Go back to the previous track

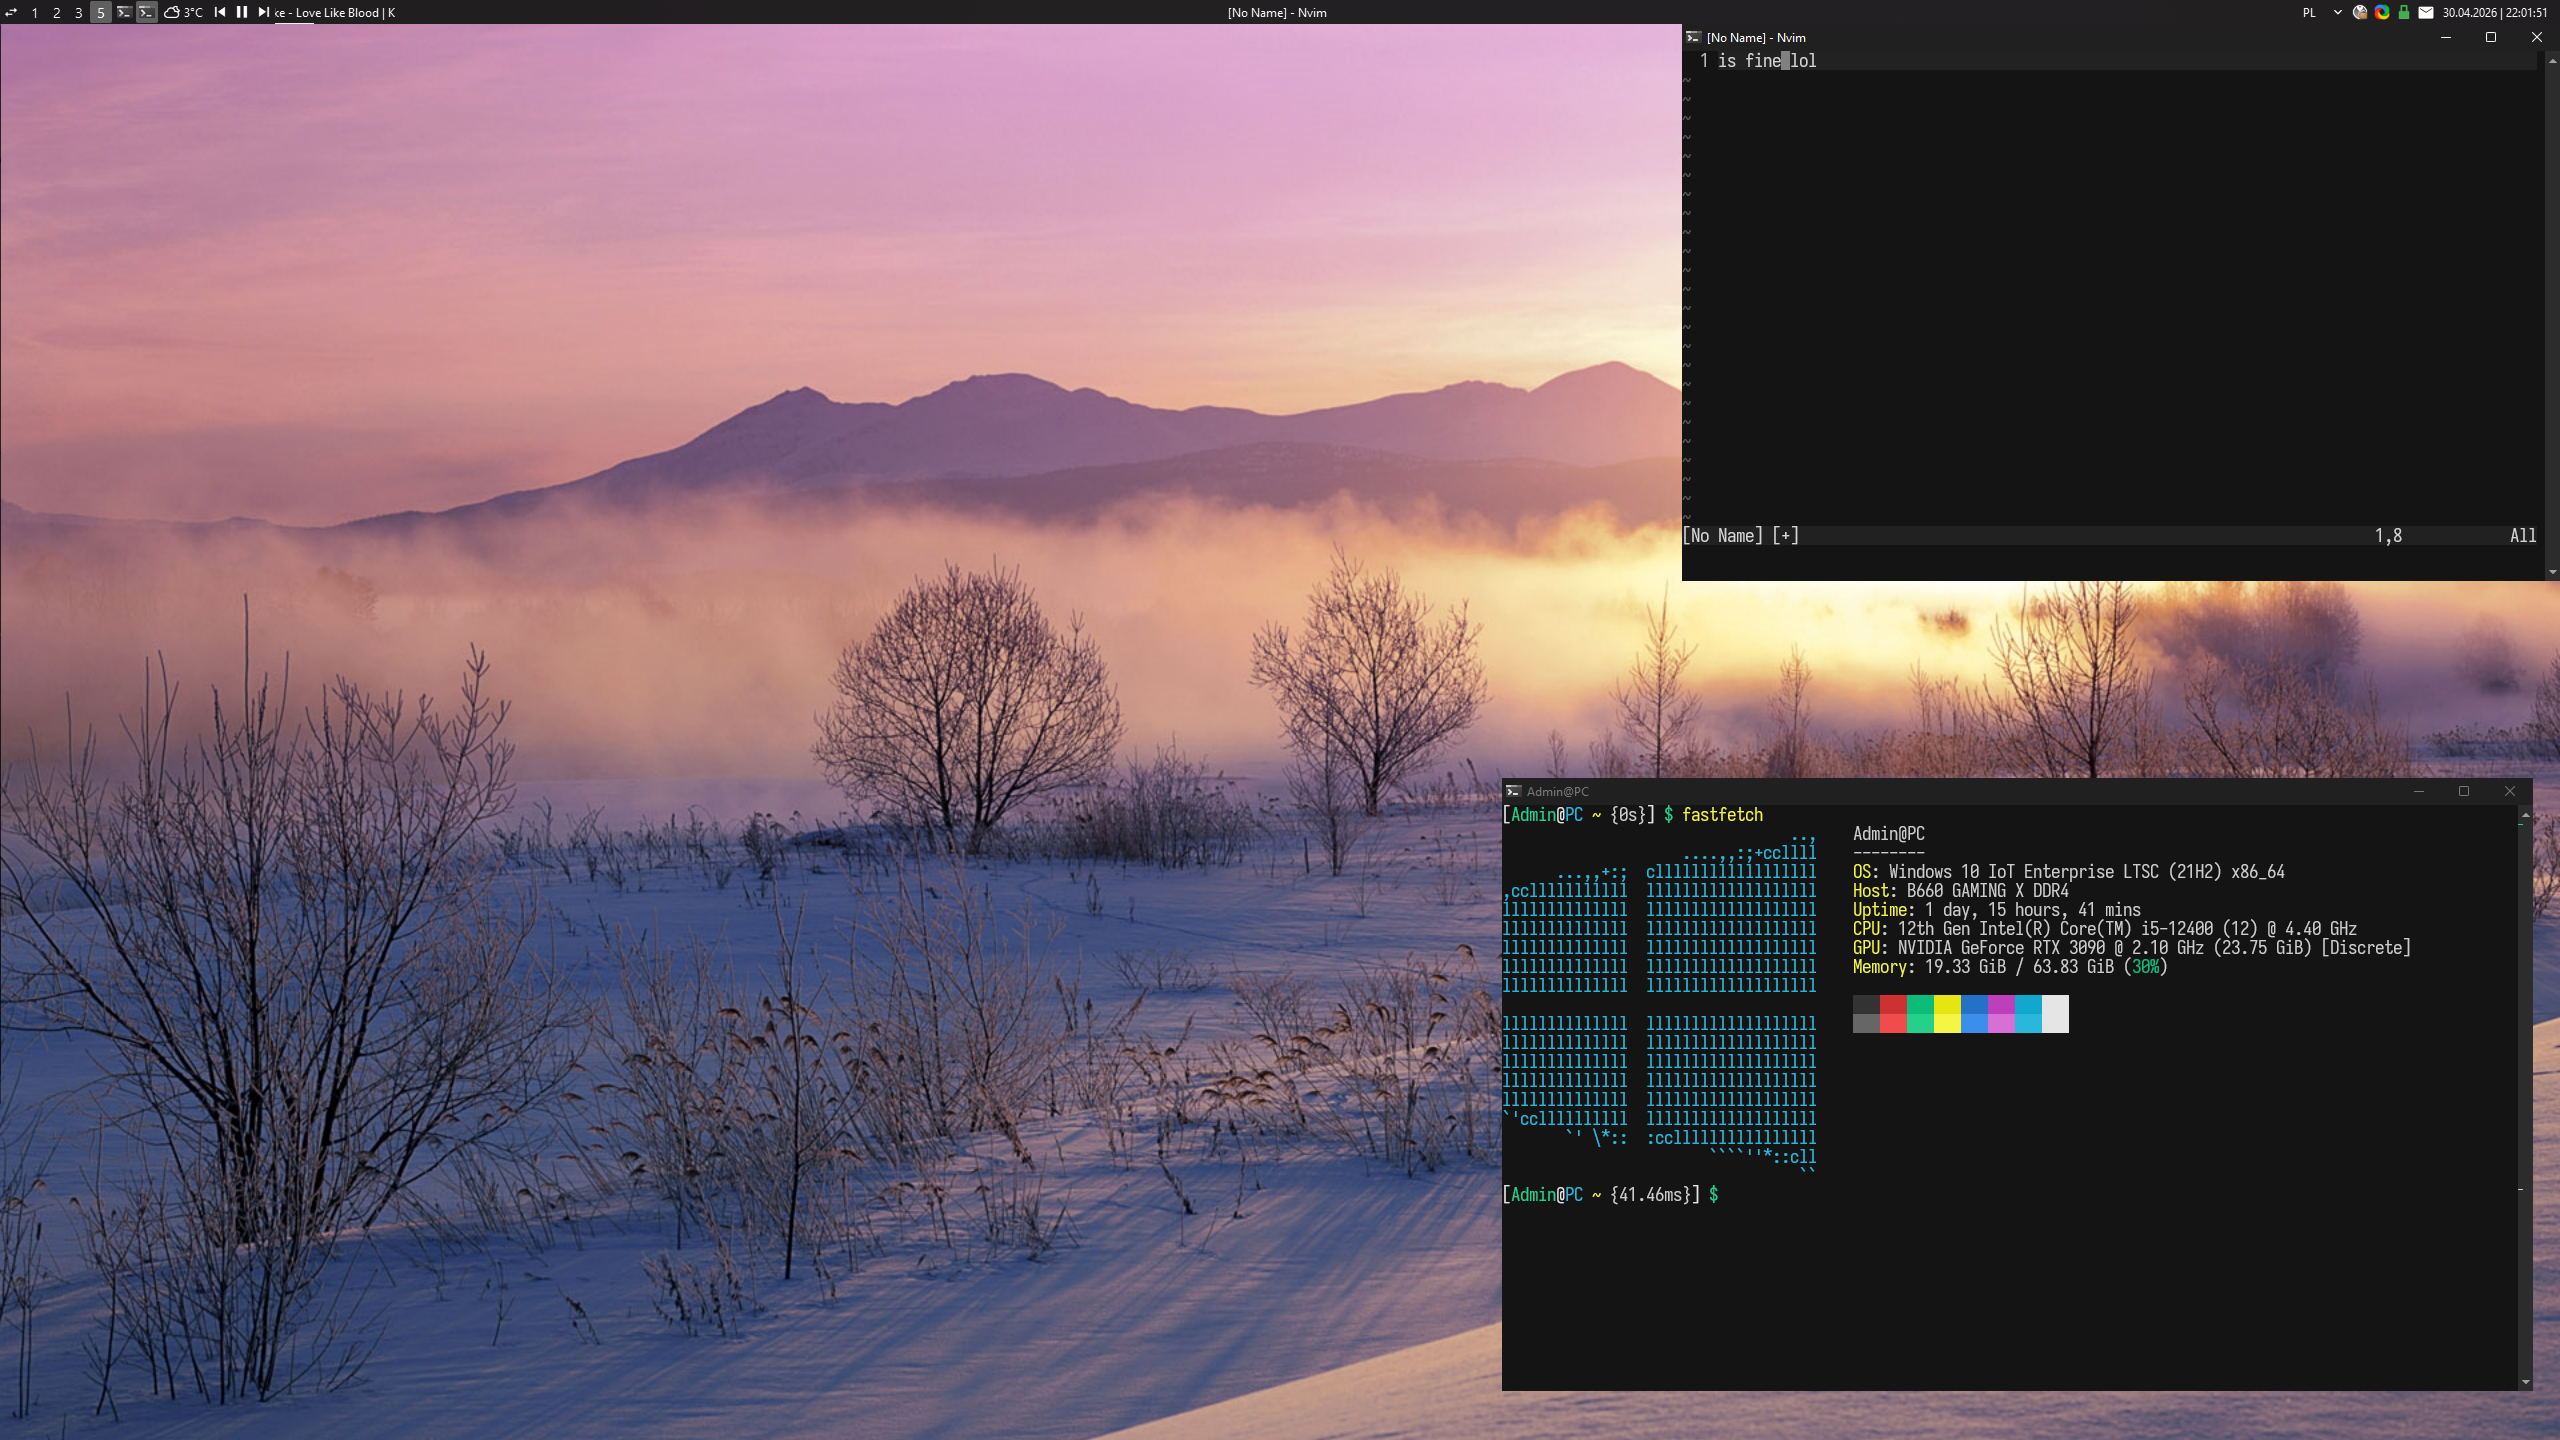click(220, 12)
